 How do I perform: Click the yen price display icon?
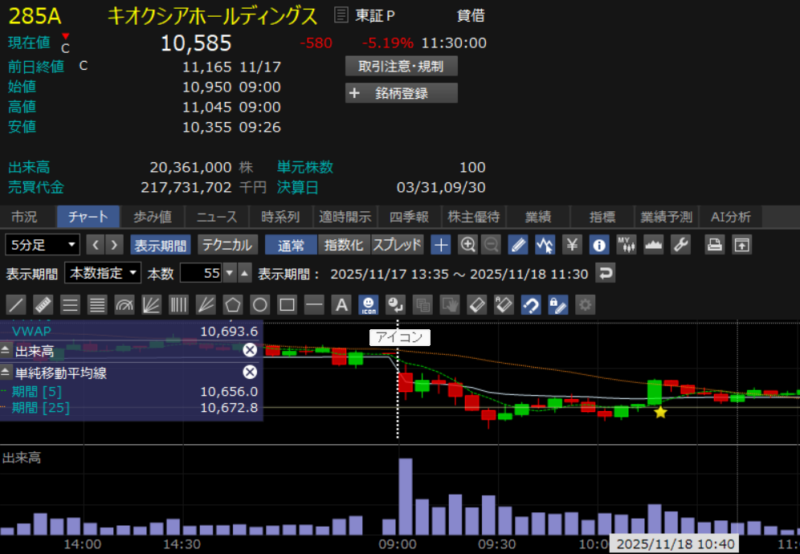pos(573,245)
